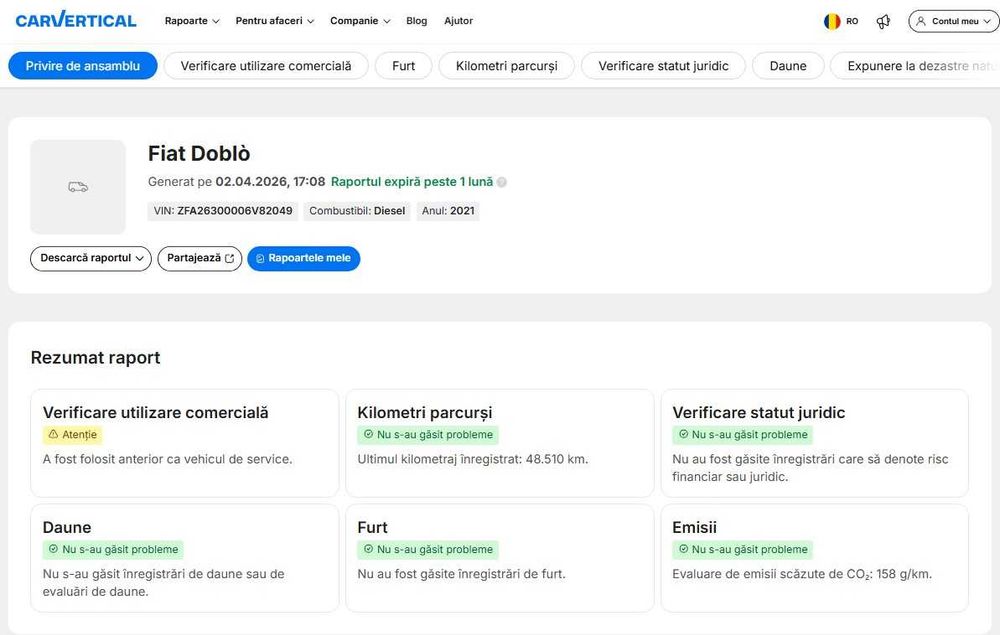Open the Daune summary card
This screenshot has height=635, width=1000.
click(x=184, y=558)
